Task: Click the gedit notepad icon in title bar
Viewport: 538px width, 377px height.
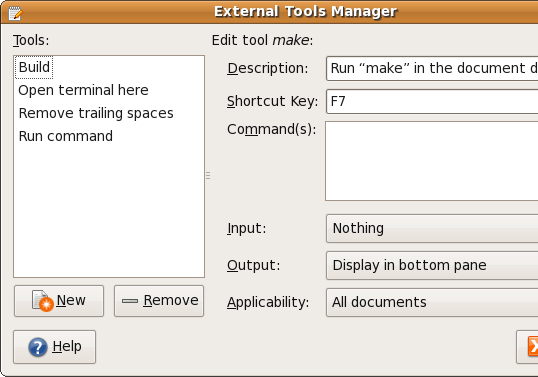Action: pyautogui.click(x=15, y=13)
